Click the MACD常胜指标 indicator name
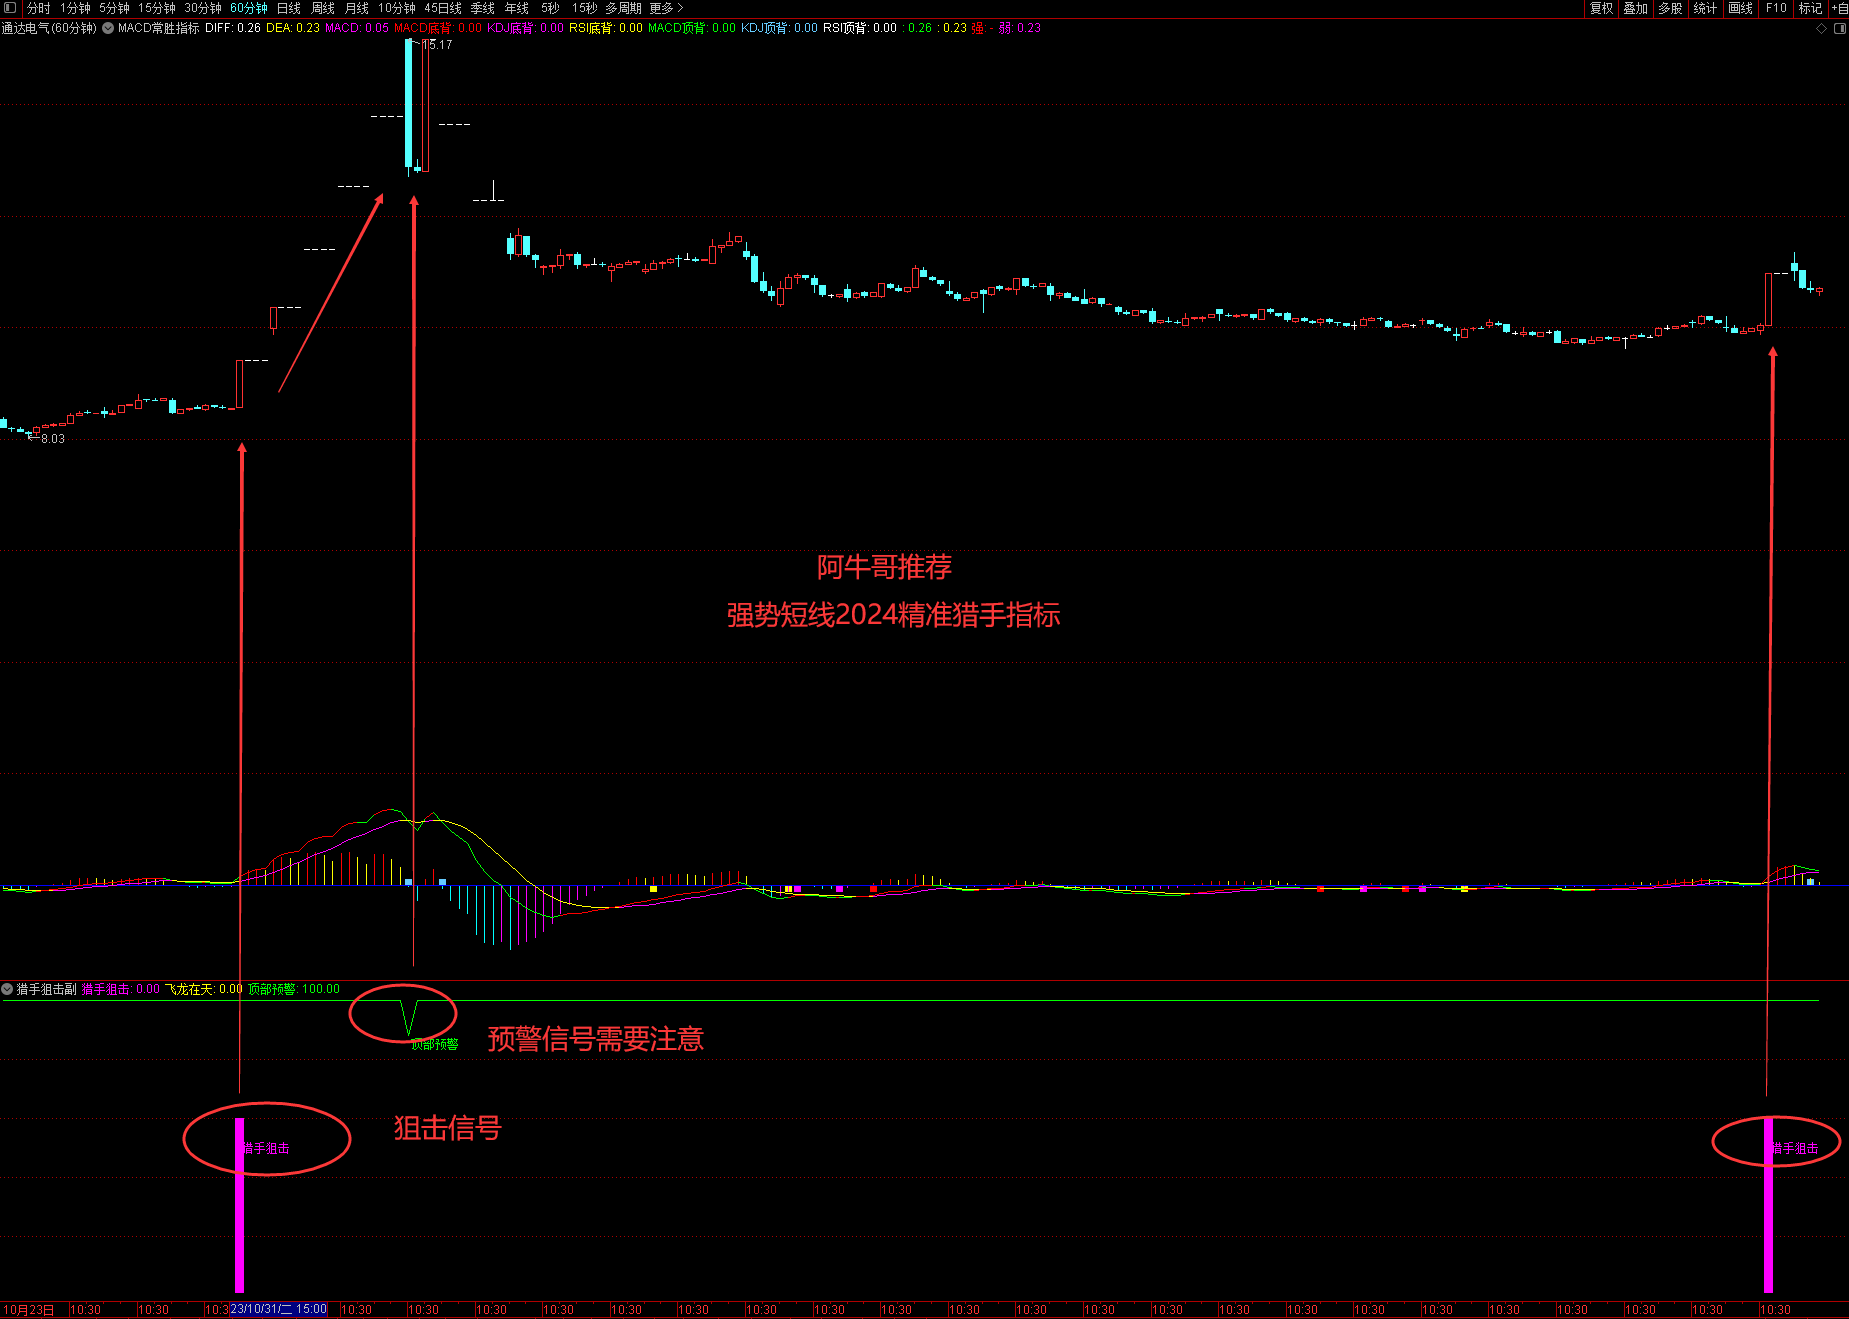This screenshot has width=1849, height=1319. [158, 28]
